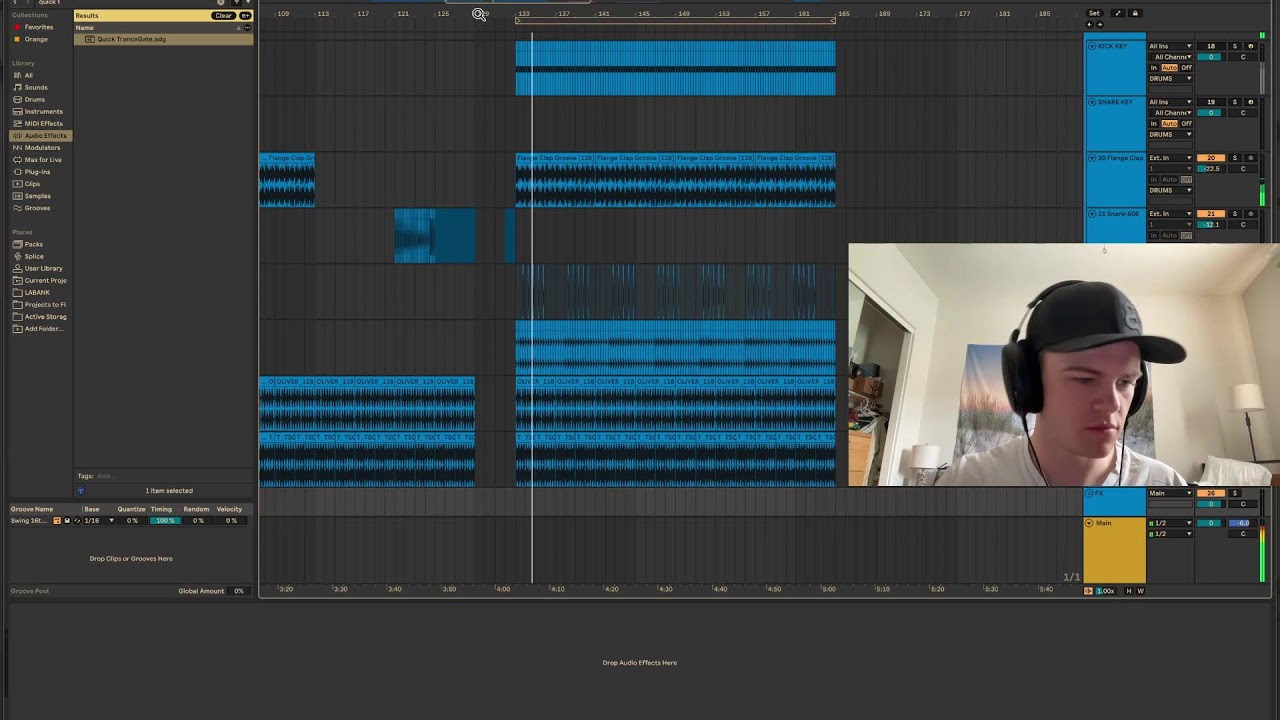Toggle activator 18 on KICK KEY track
The image size is (1280, 720).
tap(1211, 46)
